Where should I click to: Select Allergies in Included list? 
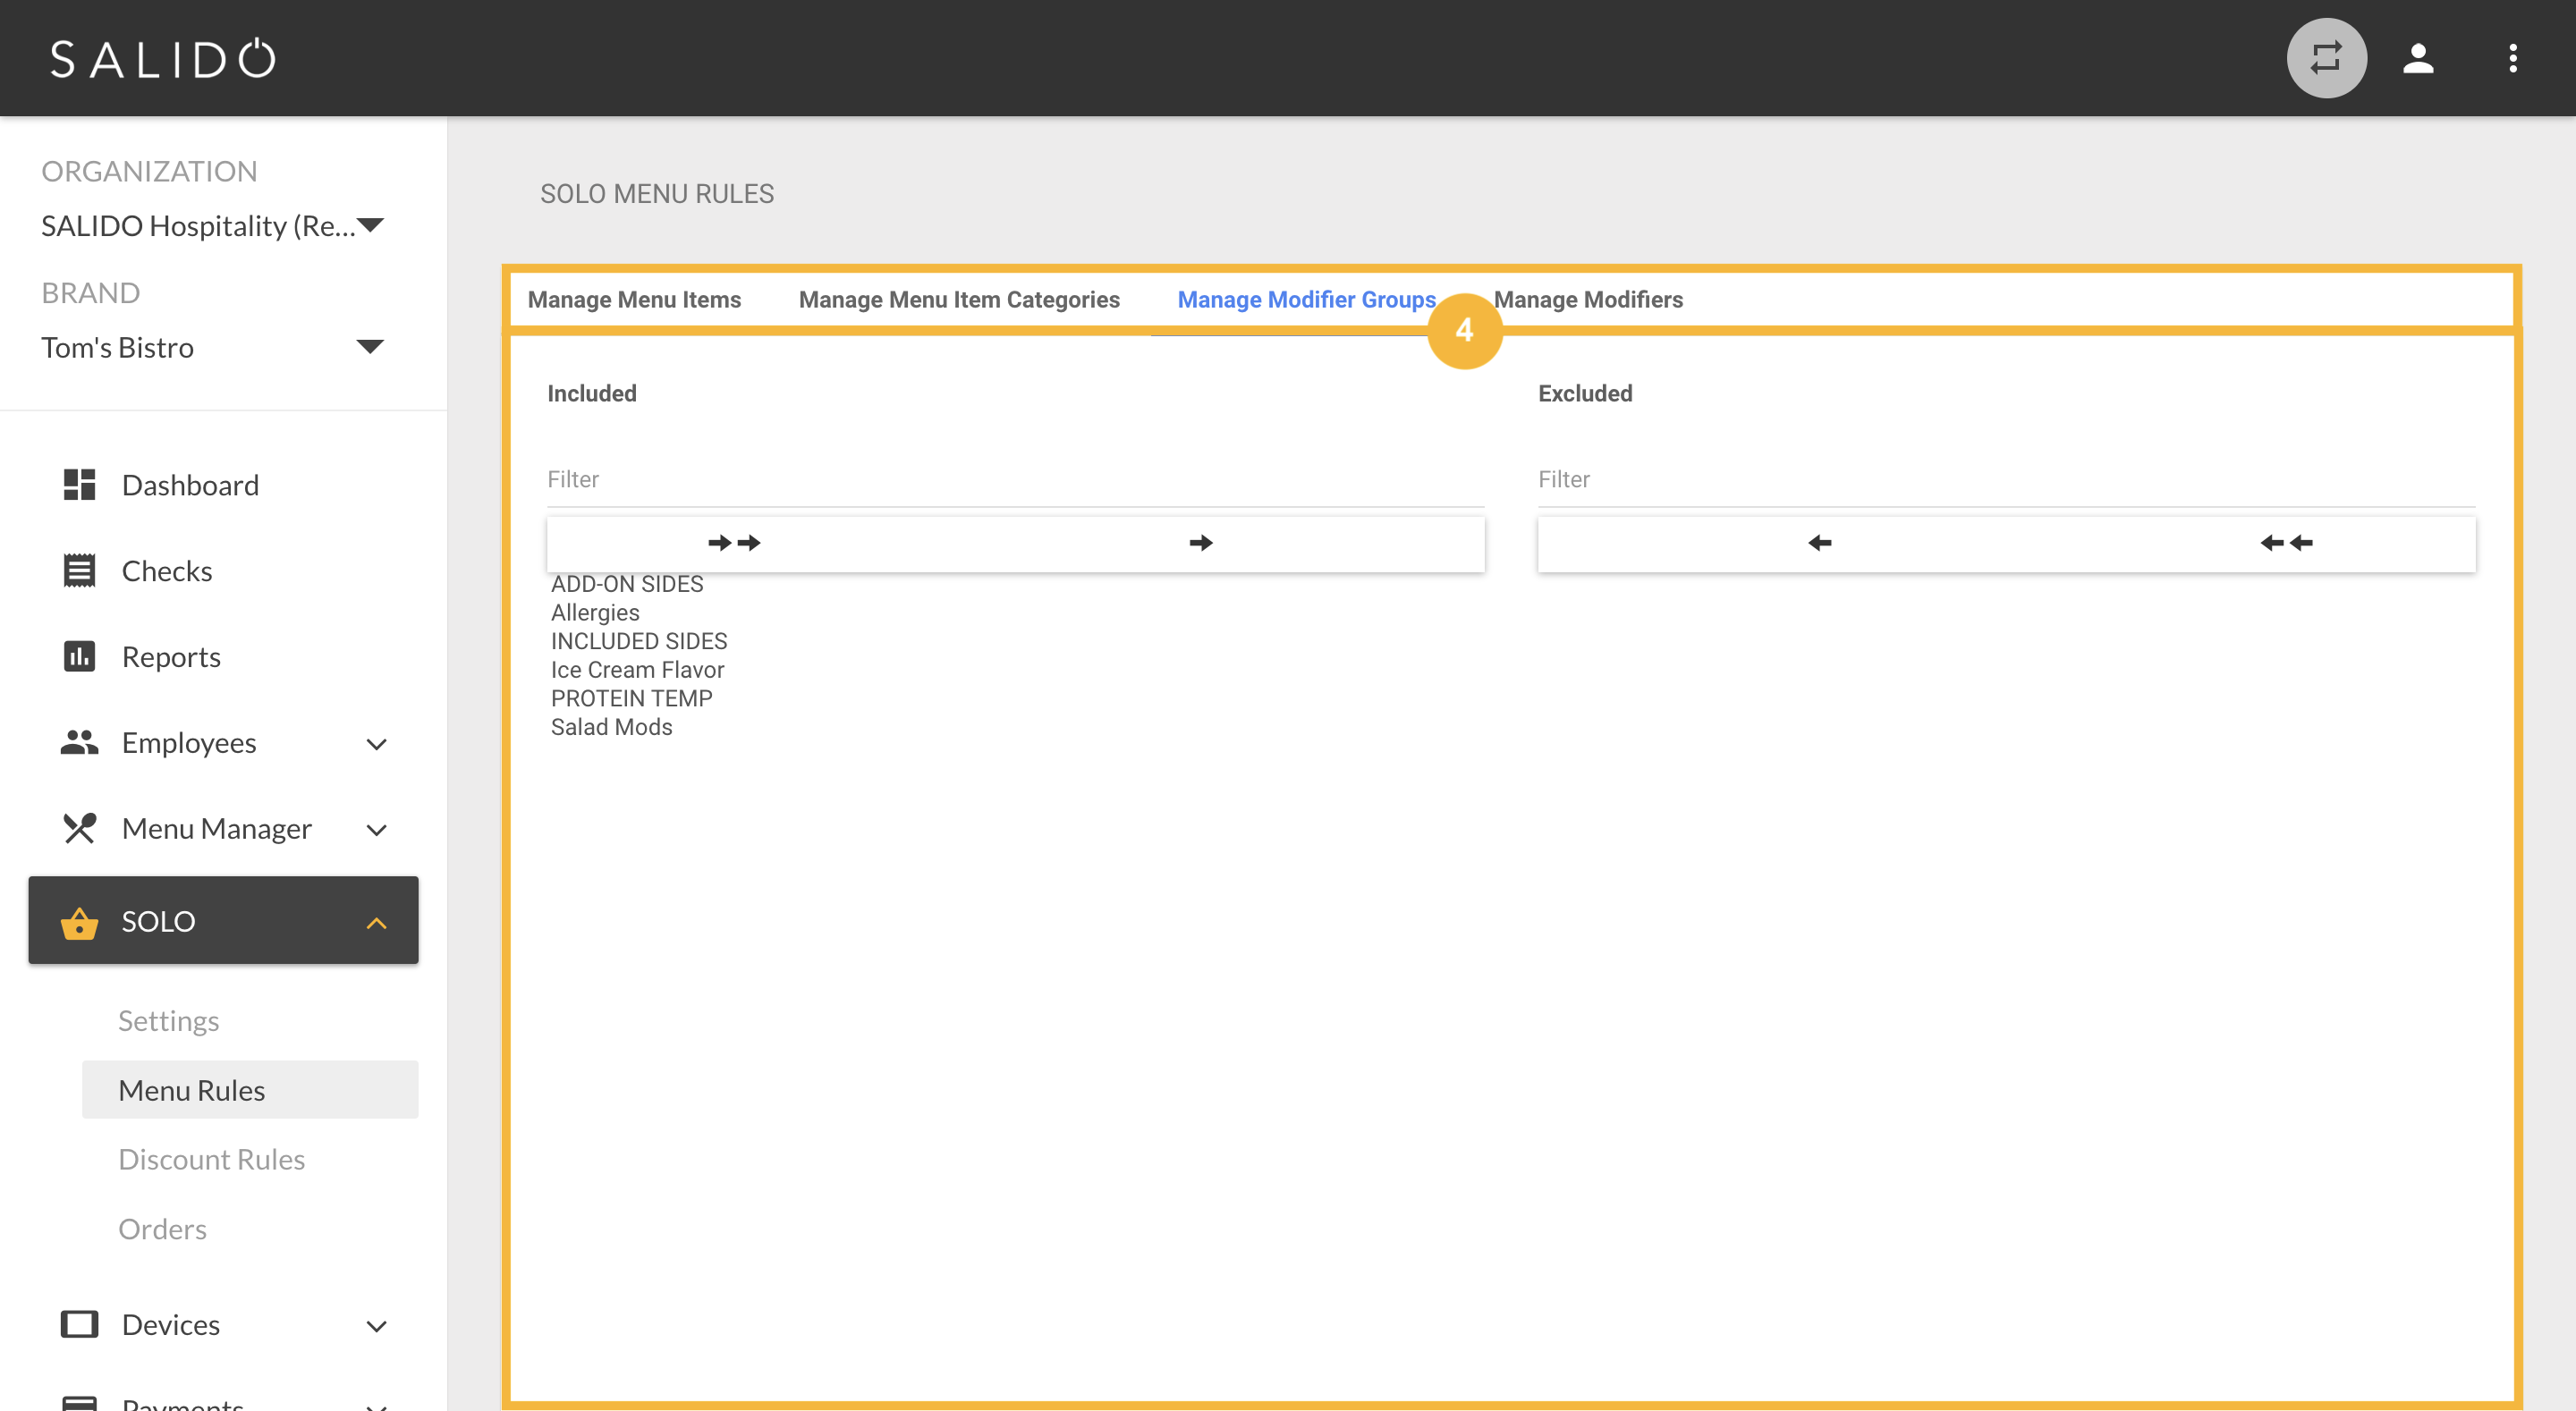595,613
